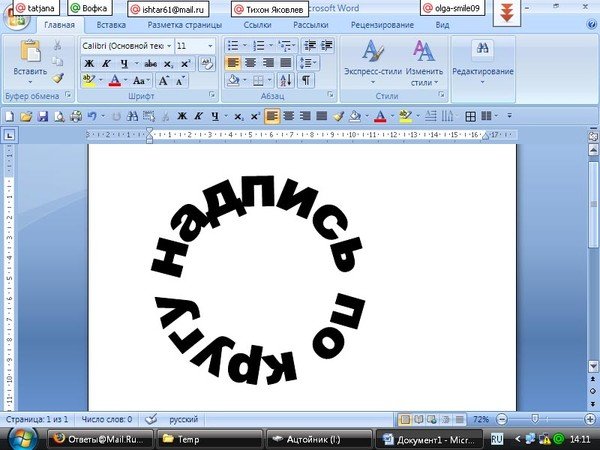This screenshot has height=450, width=600.
Task: Toggle bold (Ж) in the ribbon
Action: point(89,63)
